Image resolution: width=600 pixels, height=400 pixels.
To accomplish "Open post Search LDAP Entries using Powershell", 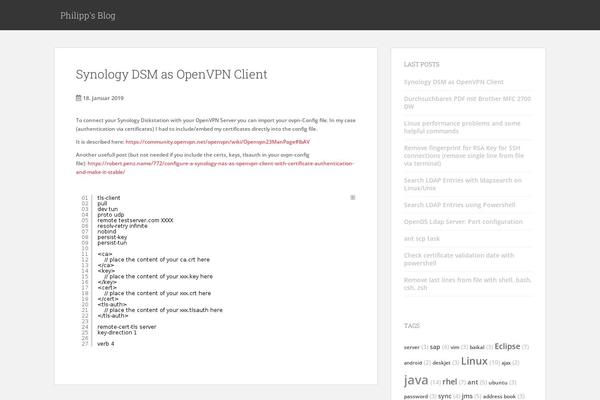I will pyautogui.click(x=459, y=205).
